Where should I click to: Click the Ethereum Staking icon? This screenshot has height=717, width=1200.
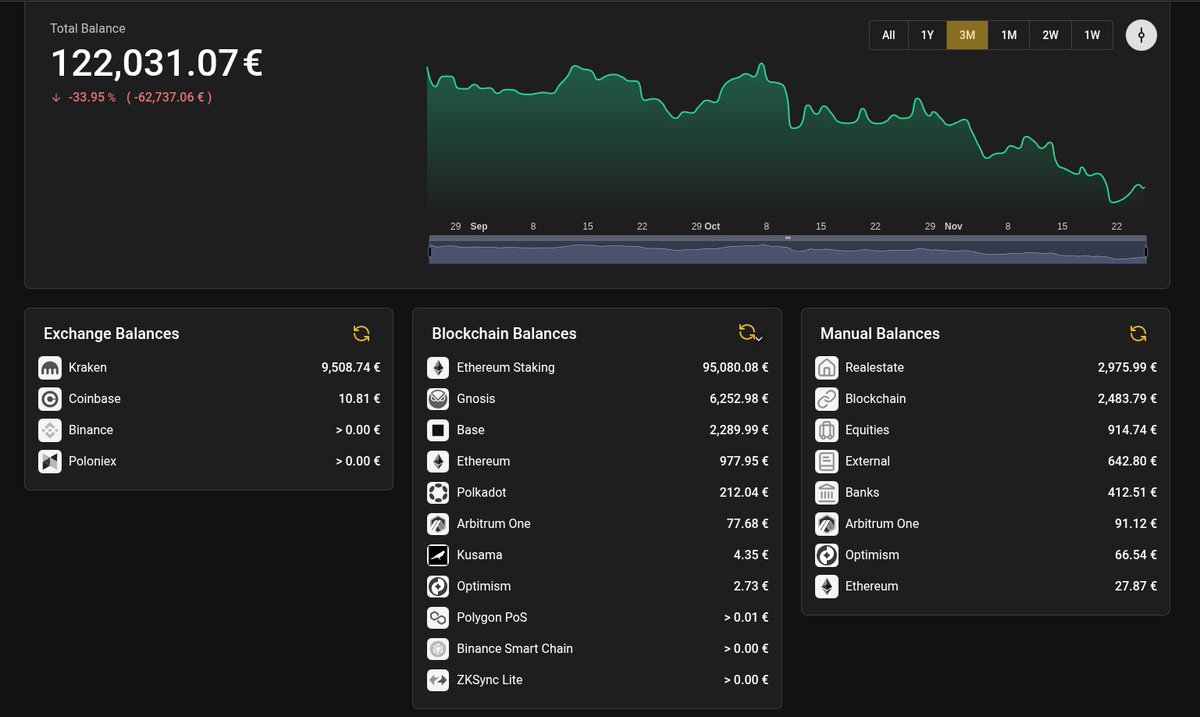tap(438, 368)
